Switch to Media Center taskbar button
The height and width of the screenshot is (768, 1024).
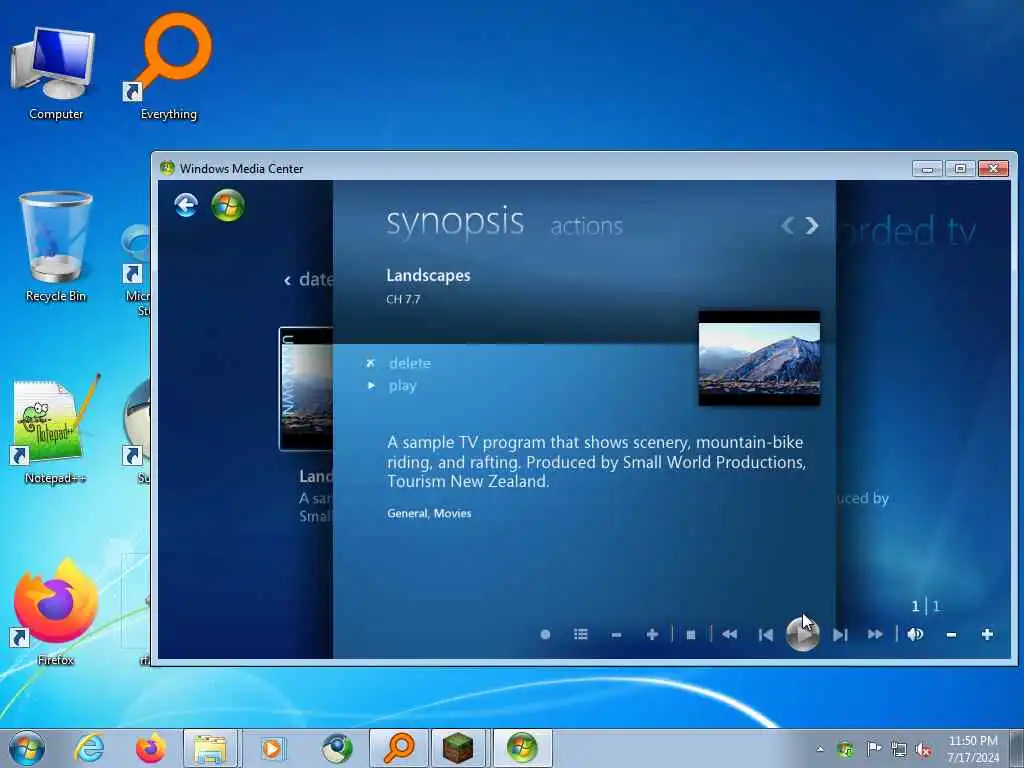coord(522,748)
